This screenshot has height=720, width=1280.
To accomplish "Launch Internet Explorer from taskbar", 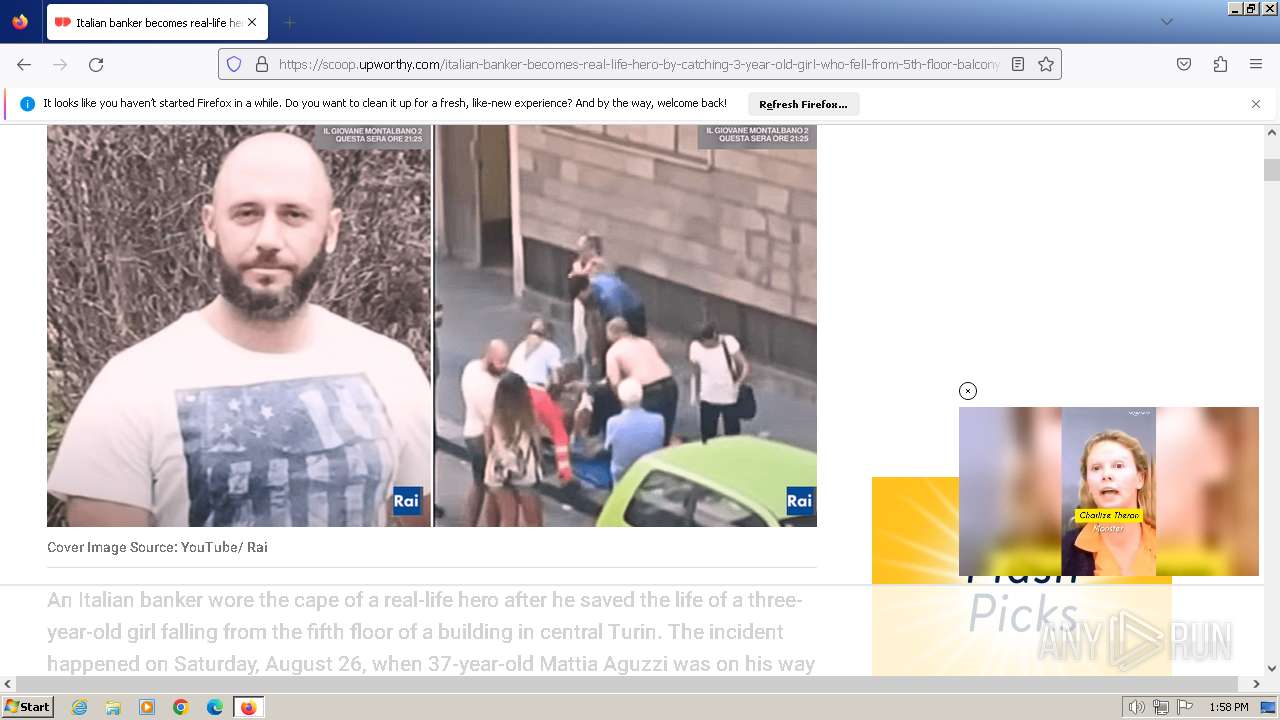I will pyautogui.click(x=79, y=707).
